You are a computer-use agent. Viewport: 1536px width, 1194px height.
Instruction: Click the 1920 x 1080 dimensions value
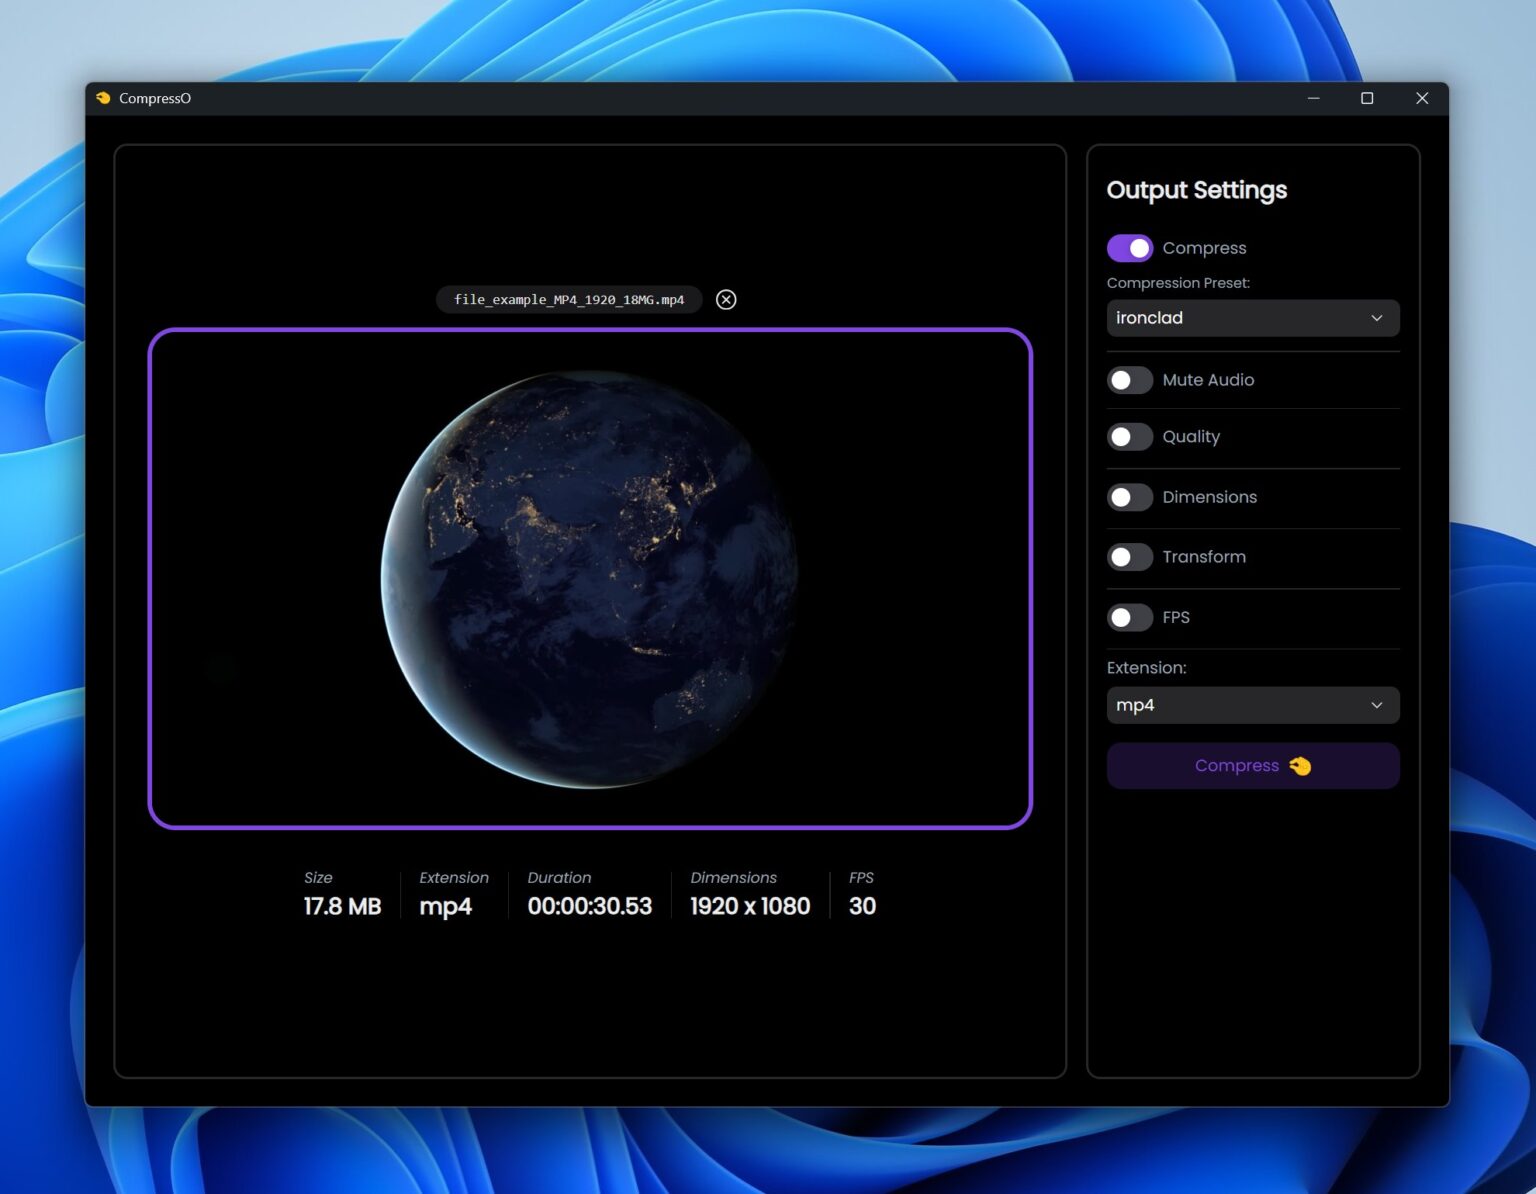pos(750,906)
